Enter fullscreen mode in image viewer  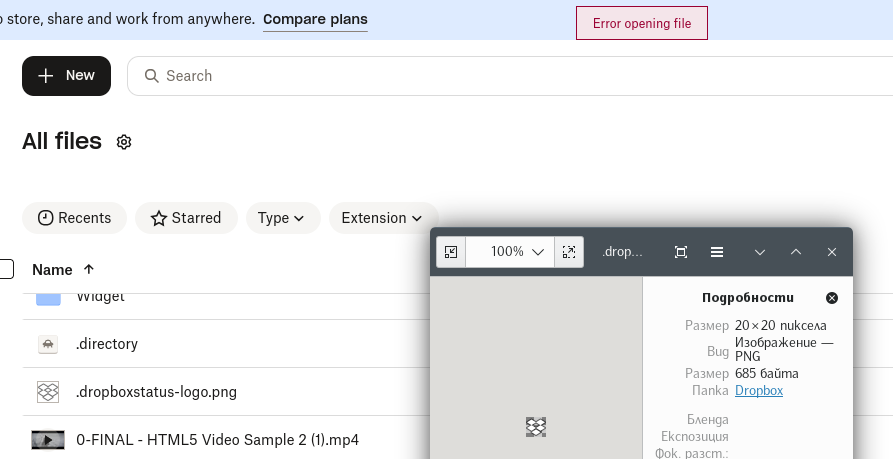pyautogui.click(x=681, y=252)
